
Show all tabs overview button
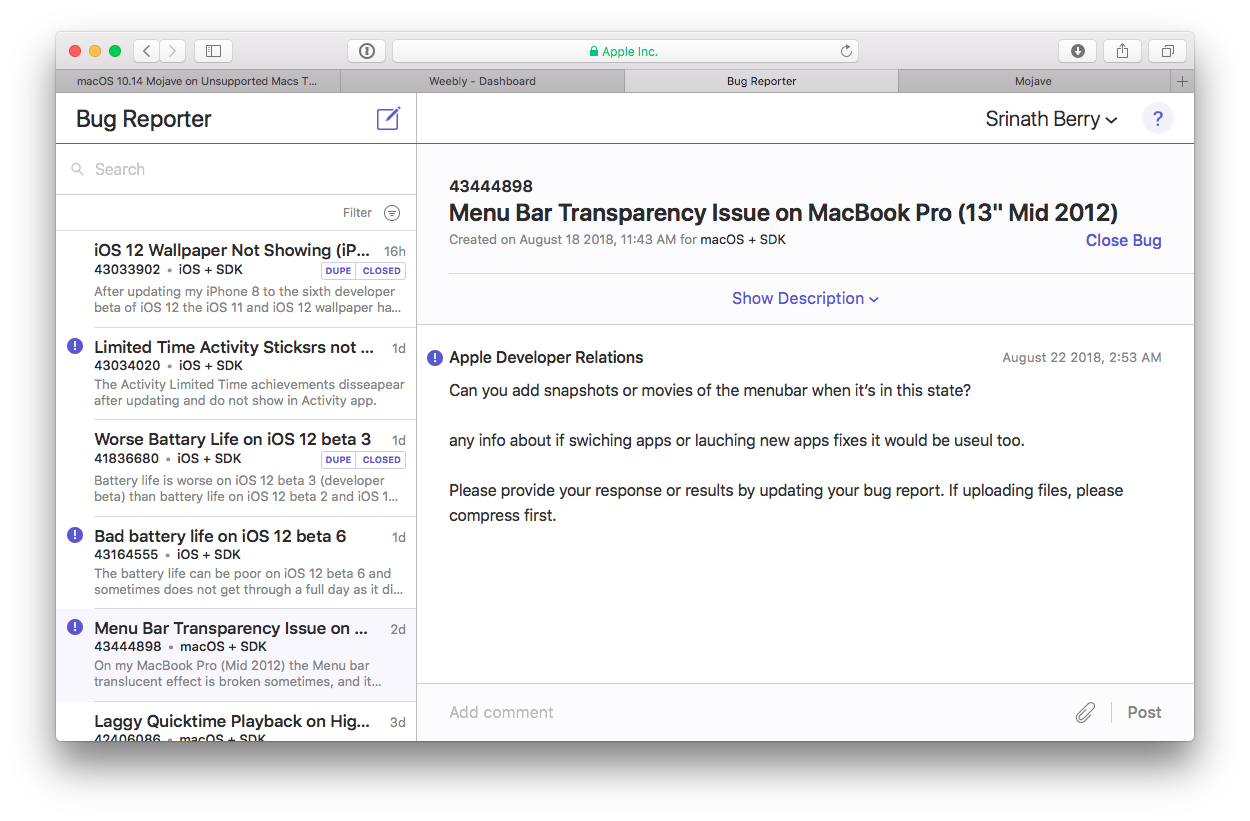[x=1167, y=51]
